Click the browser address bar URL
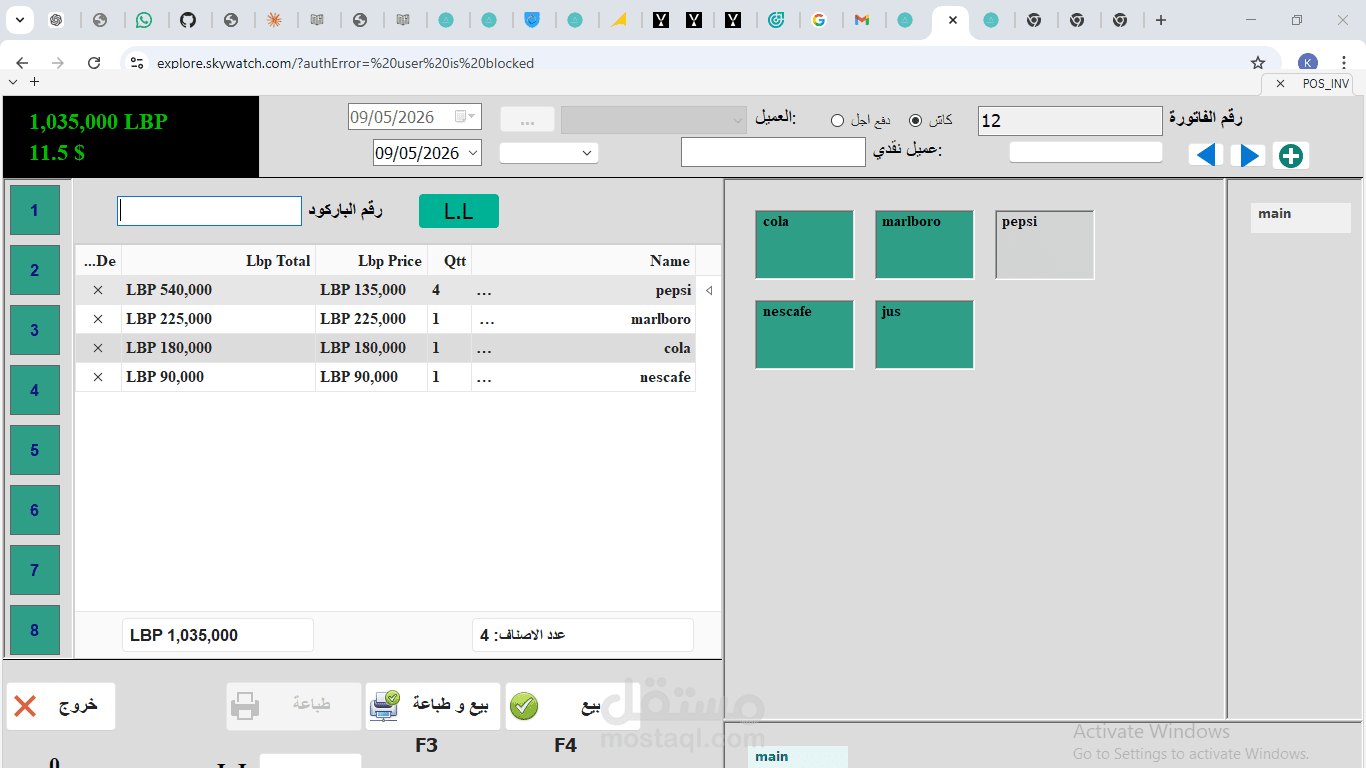 point(345,63)
